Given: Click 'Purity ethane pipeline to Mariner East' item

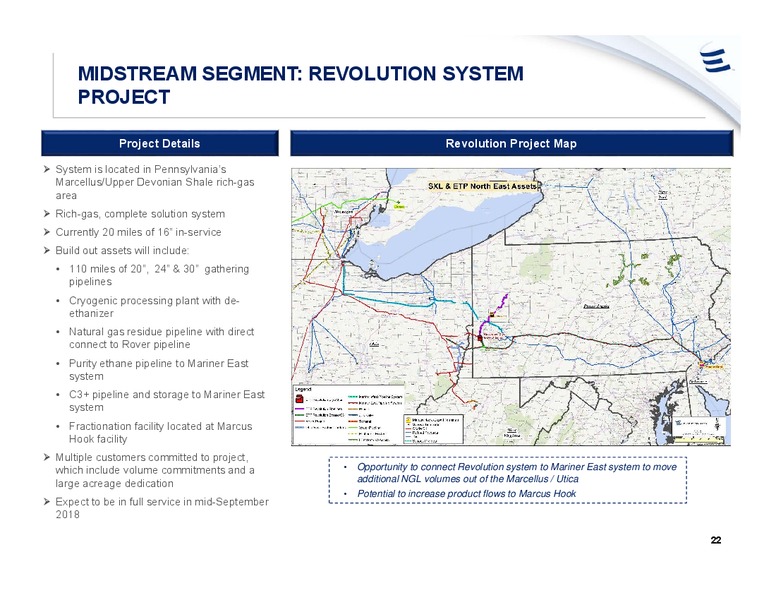Looking at the screenshot, I should [x=158, y=370].
